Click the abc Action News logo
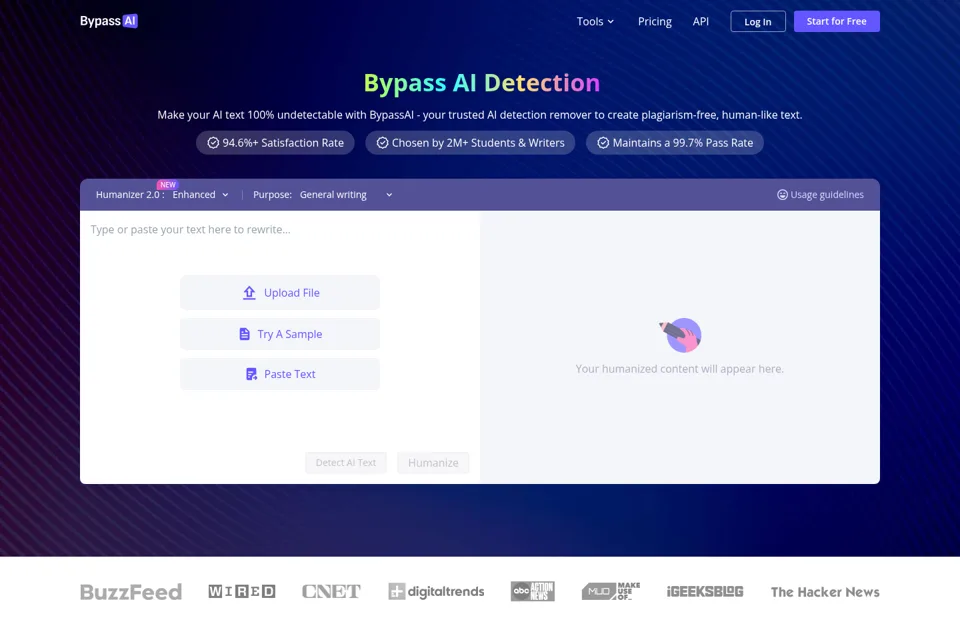Viewport: 960px width, 640px height. [x=533, y=591]
